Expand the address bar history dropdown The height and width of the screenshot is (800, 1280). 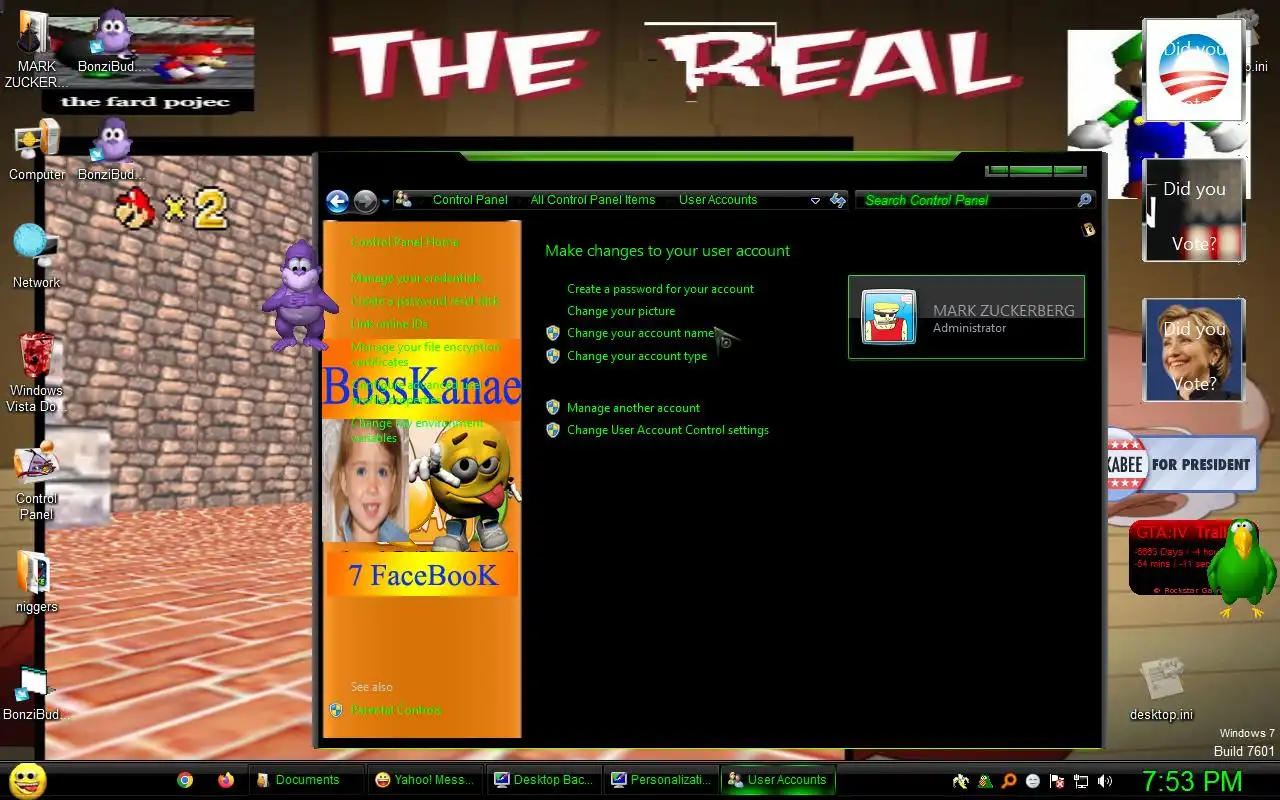click(815, 201)
